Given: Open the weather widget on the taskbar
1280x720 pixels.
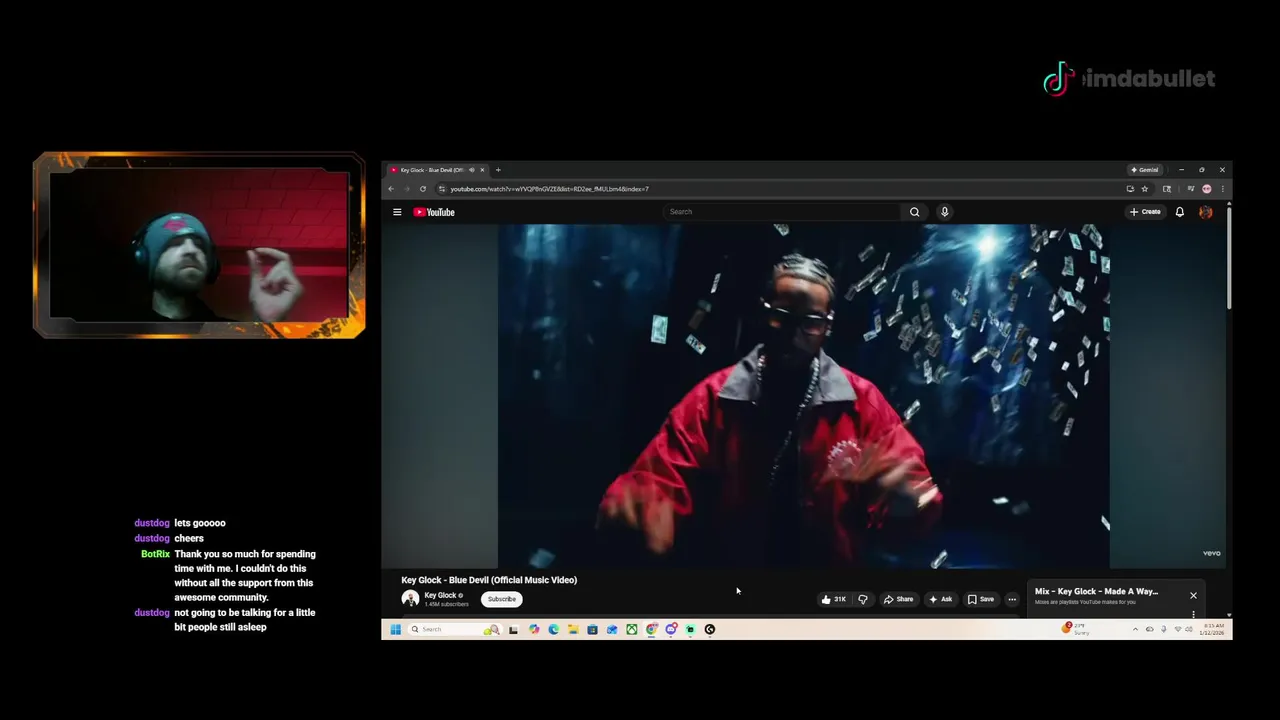Looking at the screenshot, I should (1078, 629).
